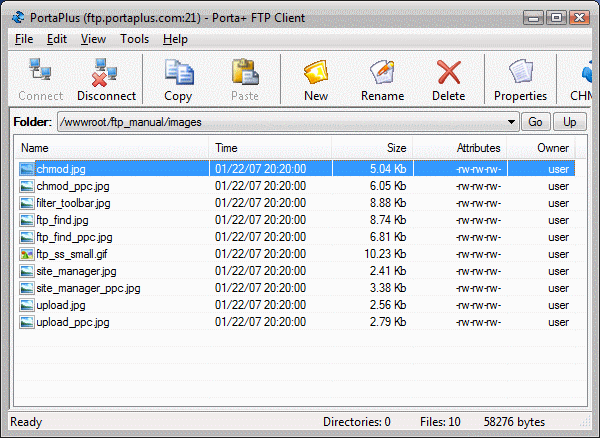Open the Help menu

tap(175, 39)
